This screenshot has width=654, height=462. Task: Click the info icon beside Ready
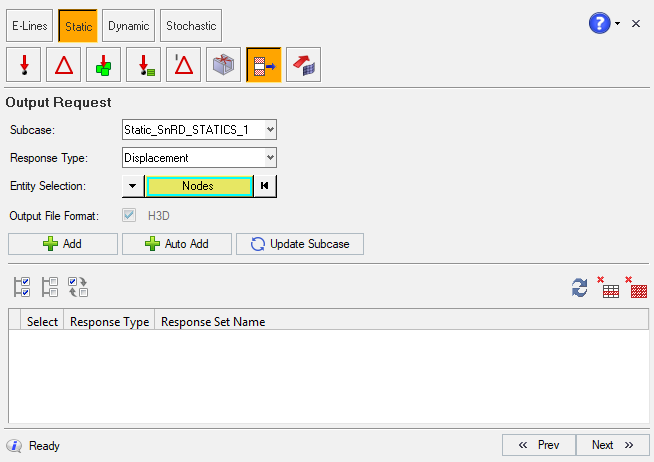click(15, 446)
